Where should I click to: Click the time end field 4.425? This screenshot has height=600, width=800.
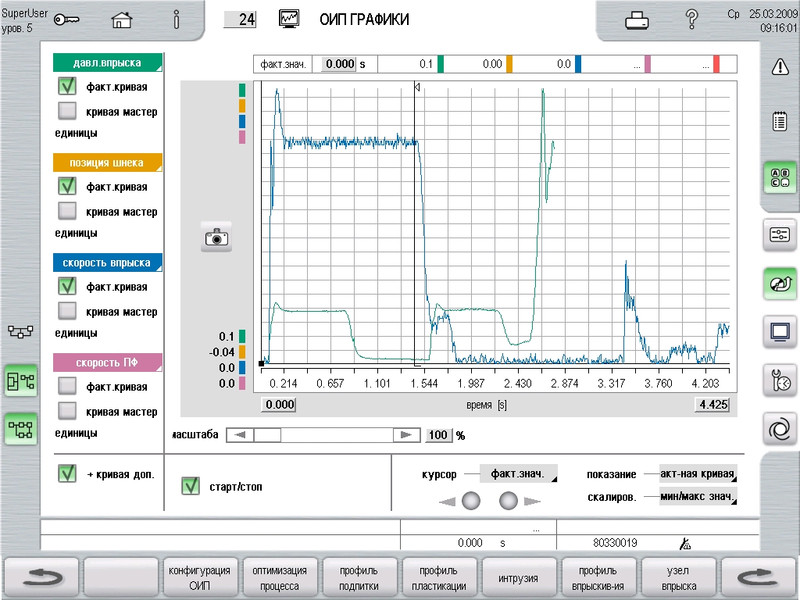[x=713, y=405]
